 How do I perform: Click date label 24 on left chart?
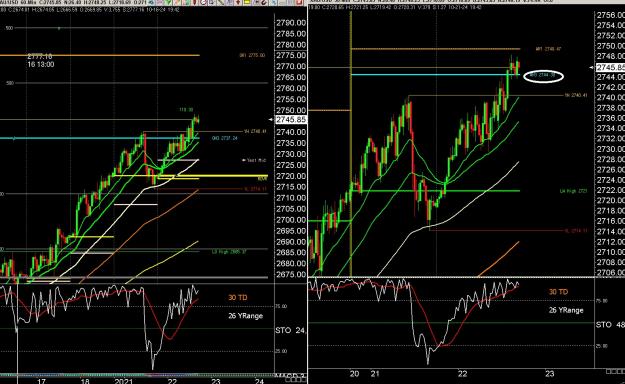259,381
